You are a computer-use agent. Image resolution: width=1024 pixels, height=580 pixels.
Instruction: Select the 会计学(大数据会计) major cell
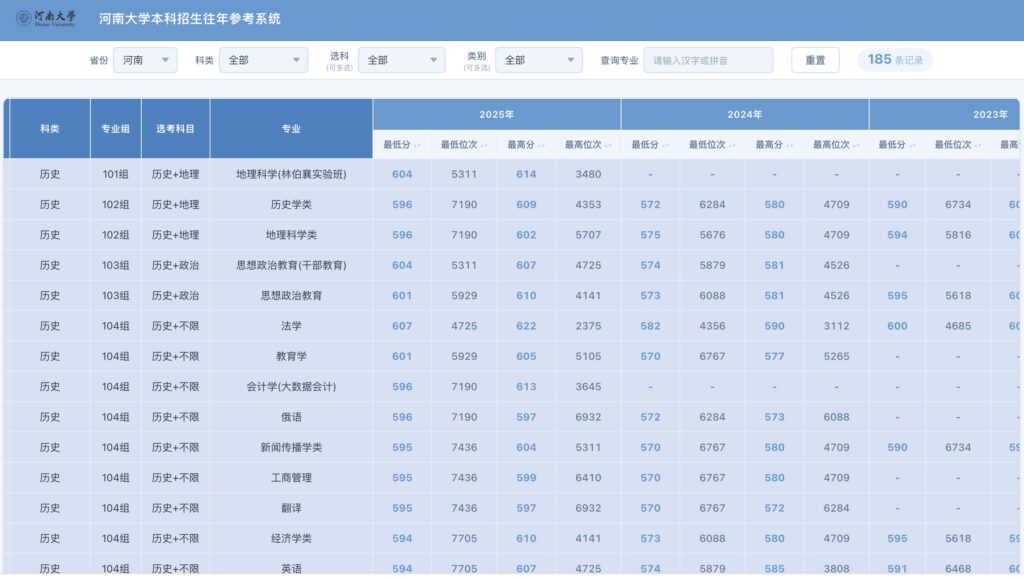[x=291, y=387]
